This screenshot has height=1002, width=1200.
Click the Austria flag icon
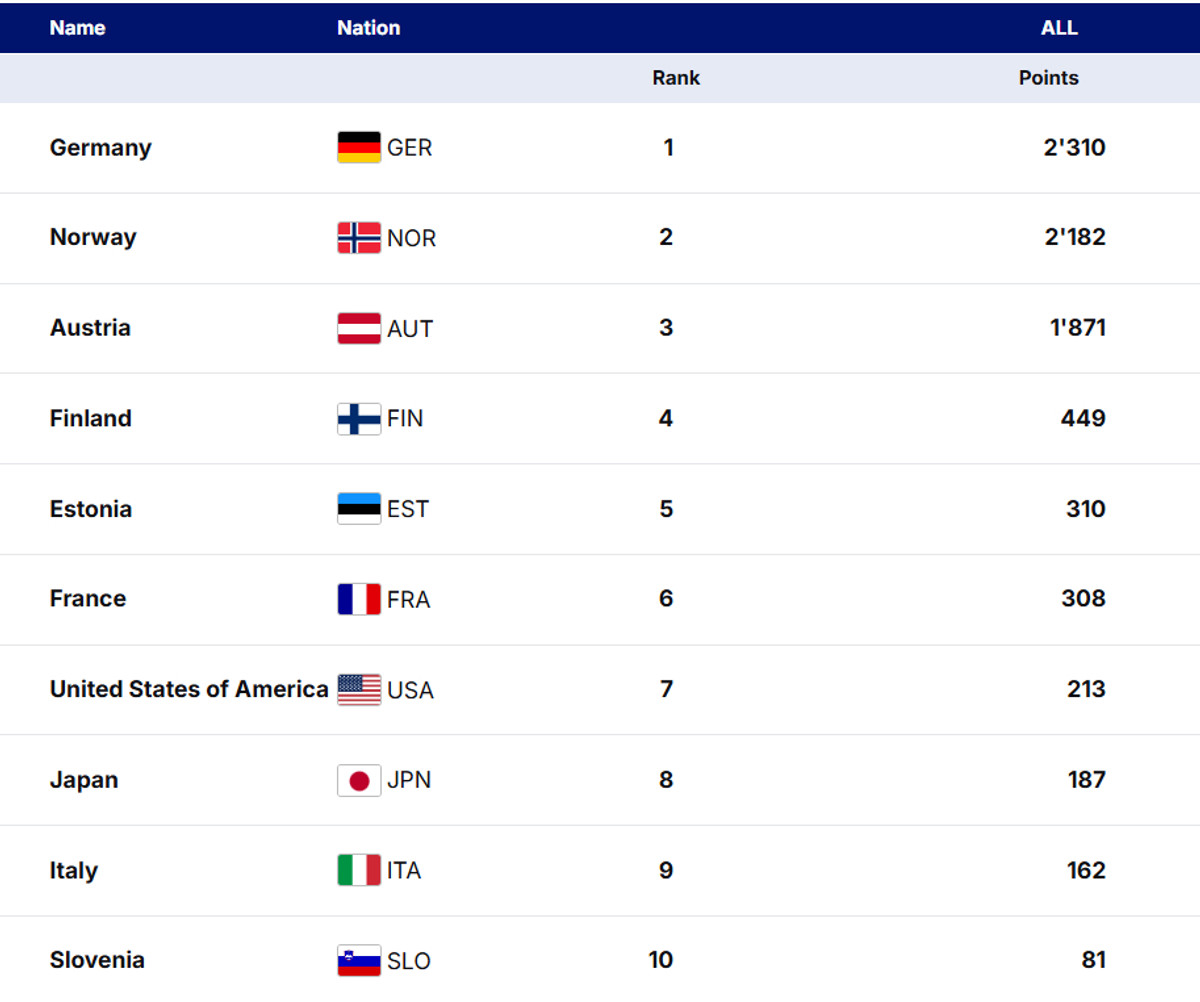click(x=359, y=328)
